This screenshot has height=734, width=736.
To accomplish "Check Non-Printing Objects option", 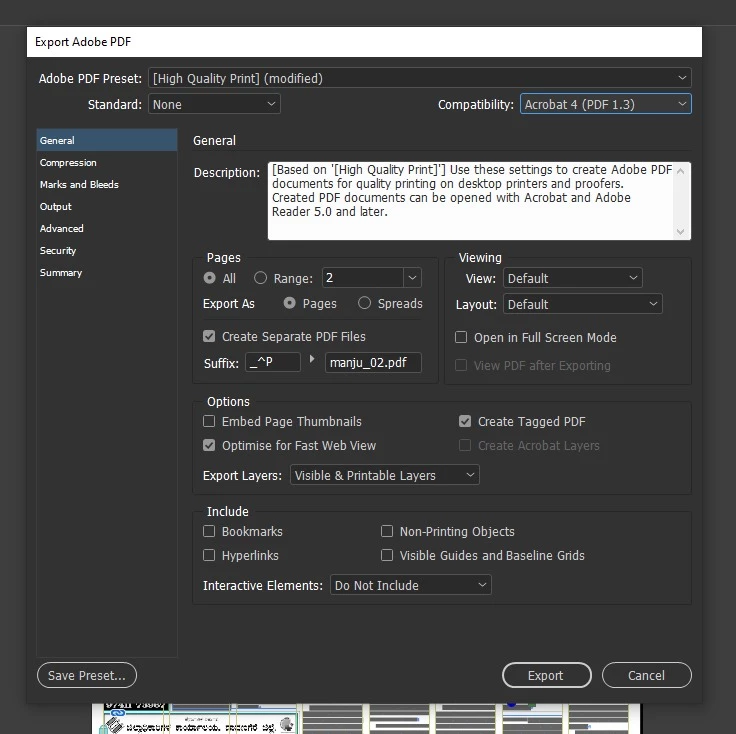I will [387, 531].
